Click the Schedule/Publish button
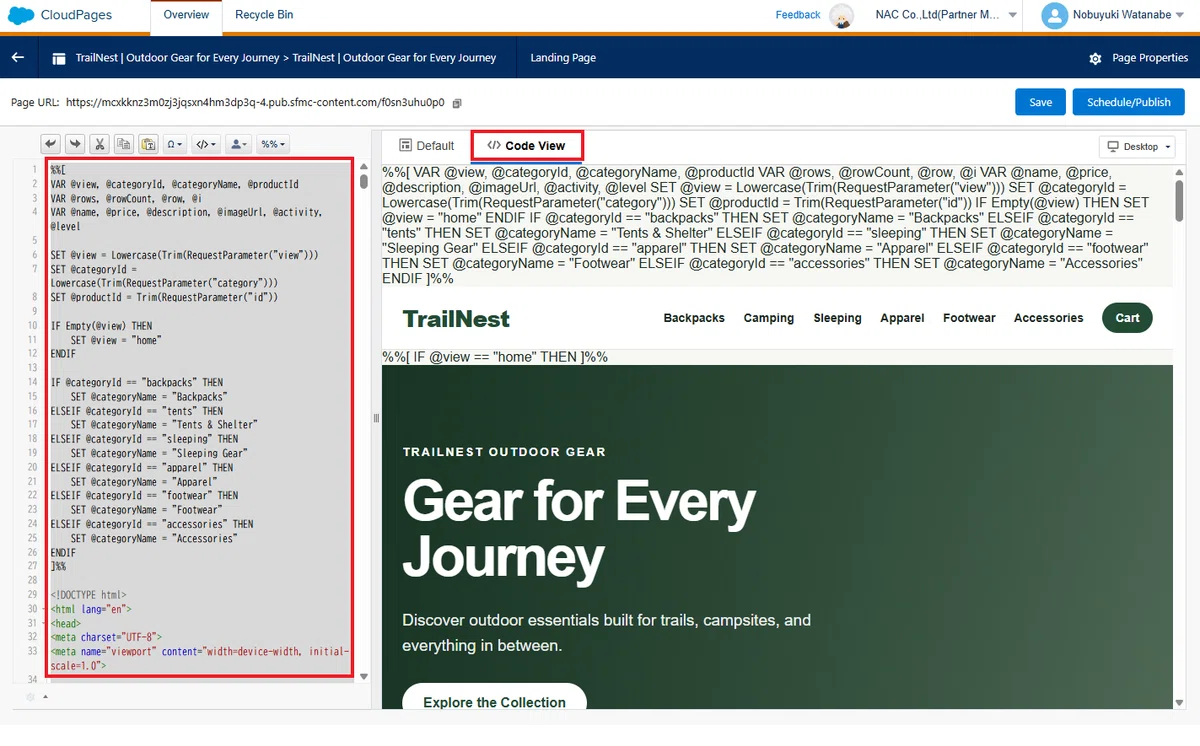This screenshot has width=1200, height=746. (x=1128, y=102)
